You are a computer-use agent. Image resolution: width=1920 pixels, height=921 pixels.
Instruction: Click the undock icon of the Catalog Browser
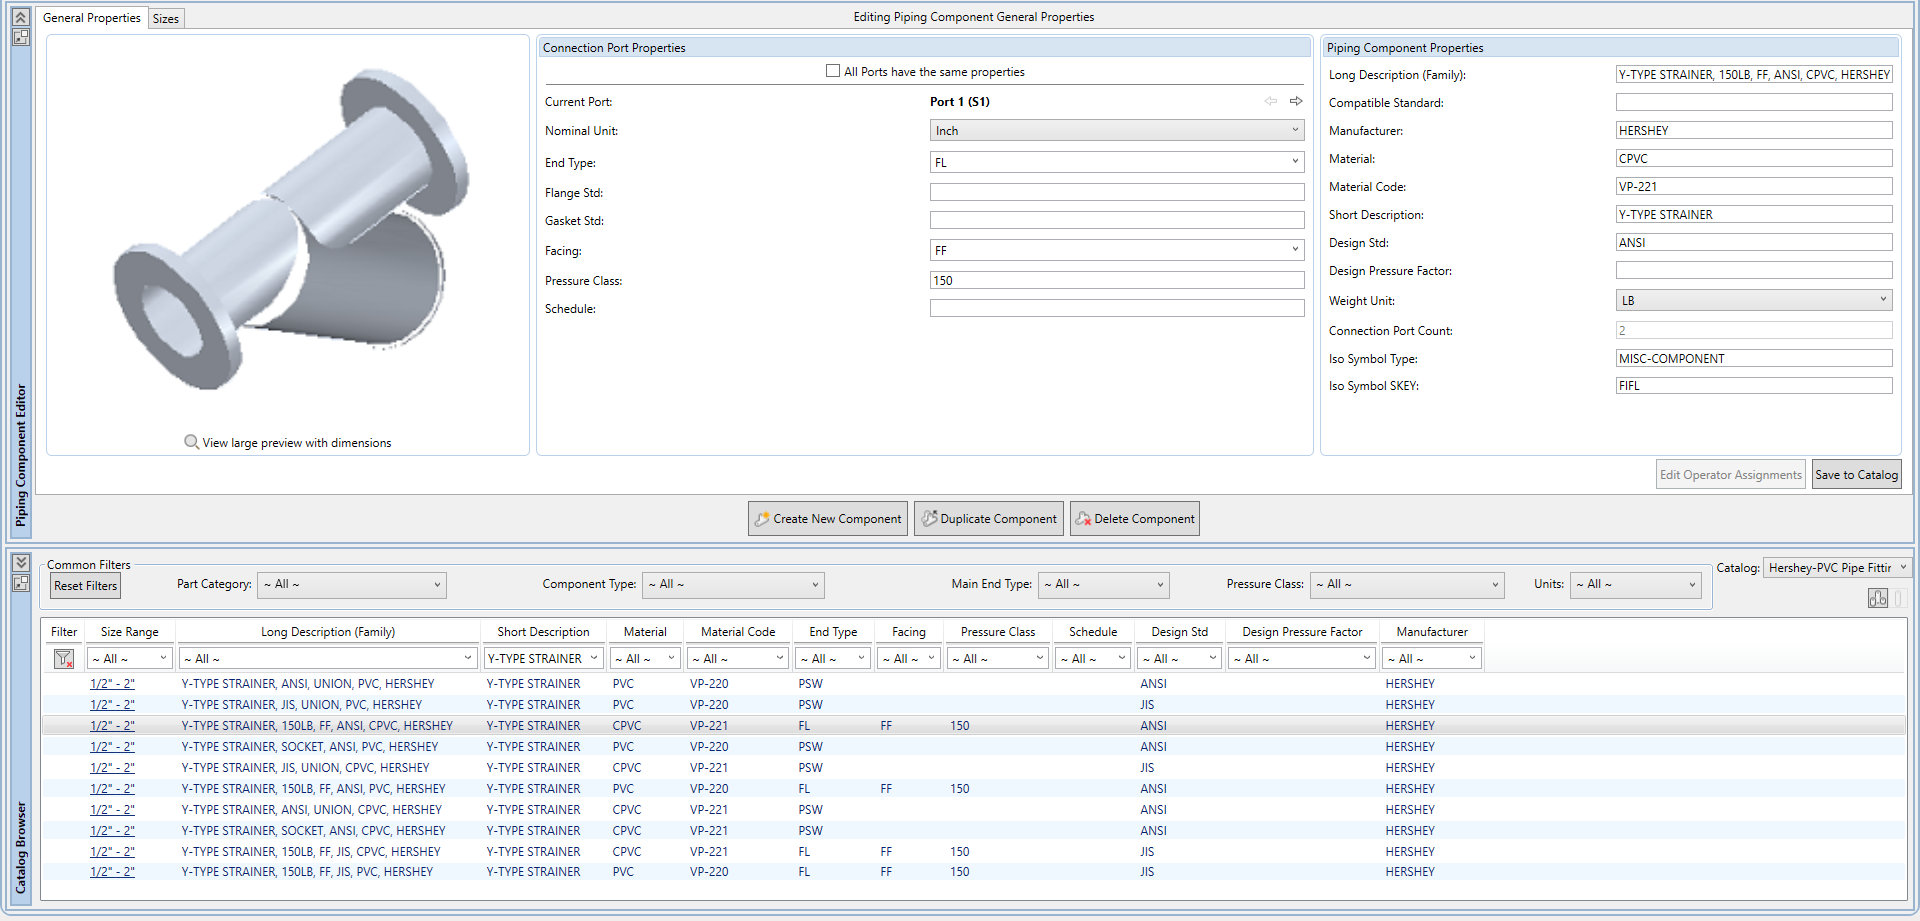click(x=20, y=583)
